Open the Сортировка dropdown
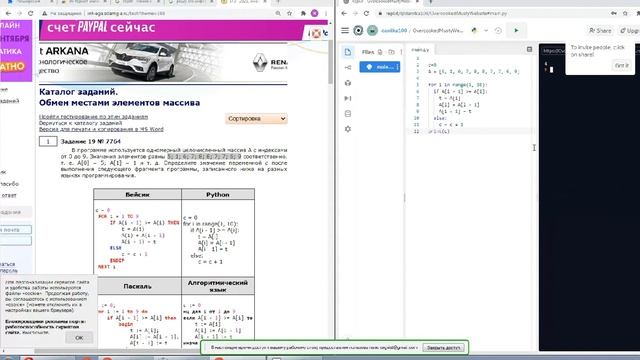This screenshot has width=640, height=360. point(256,118)
